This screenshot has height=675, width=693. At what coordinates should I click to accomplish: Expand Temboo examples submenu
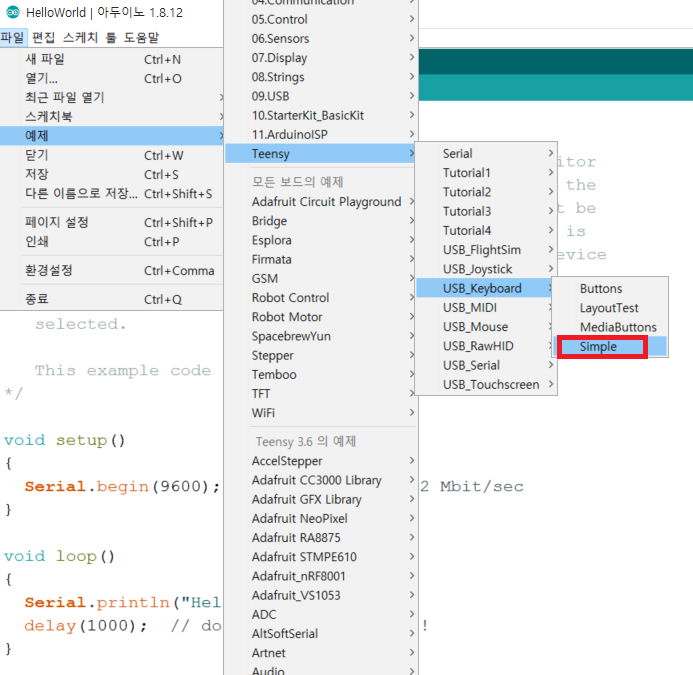321,375
